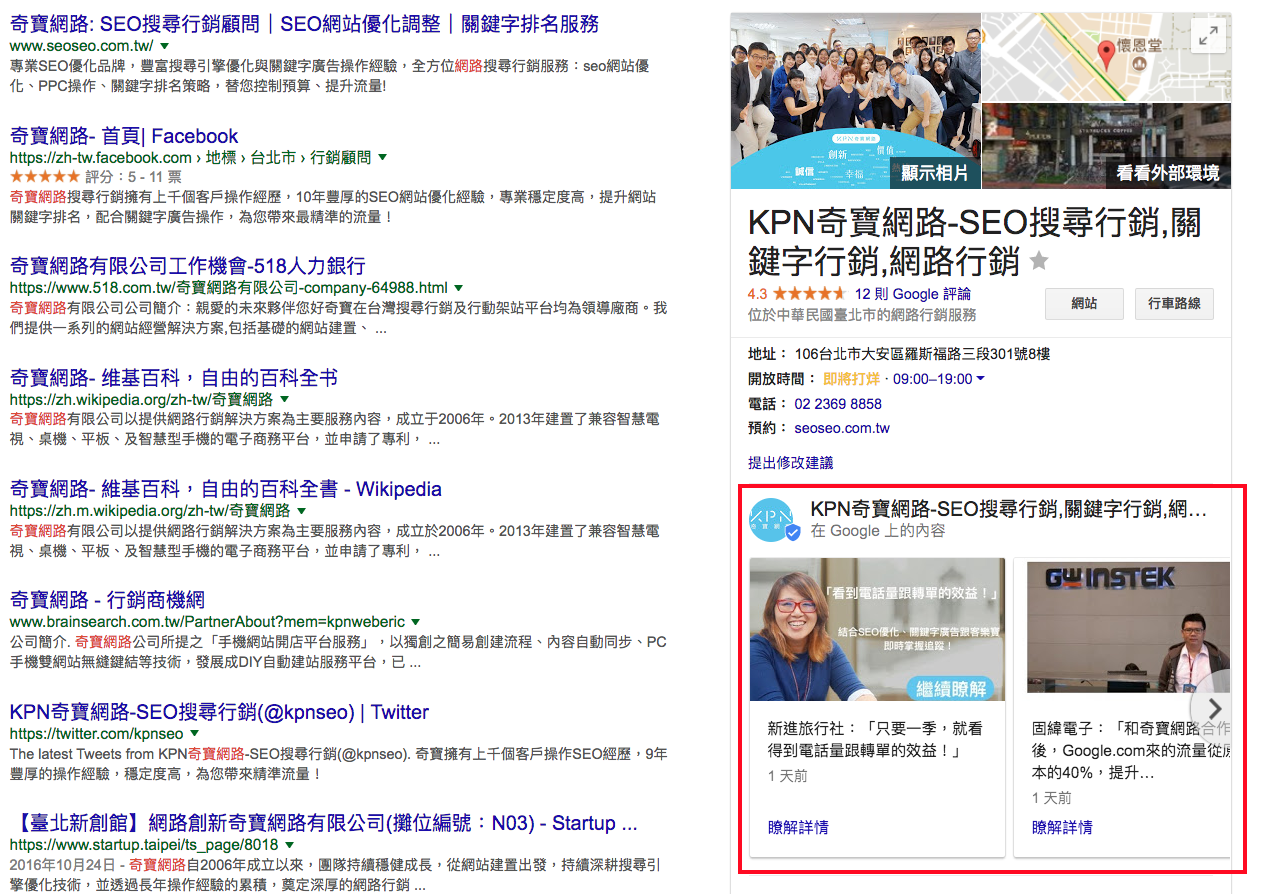The image size is (1264, 894).
Task: Click the 固緯電子 post description text
Action: (1131, 751)
